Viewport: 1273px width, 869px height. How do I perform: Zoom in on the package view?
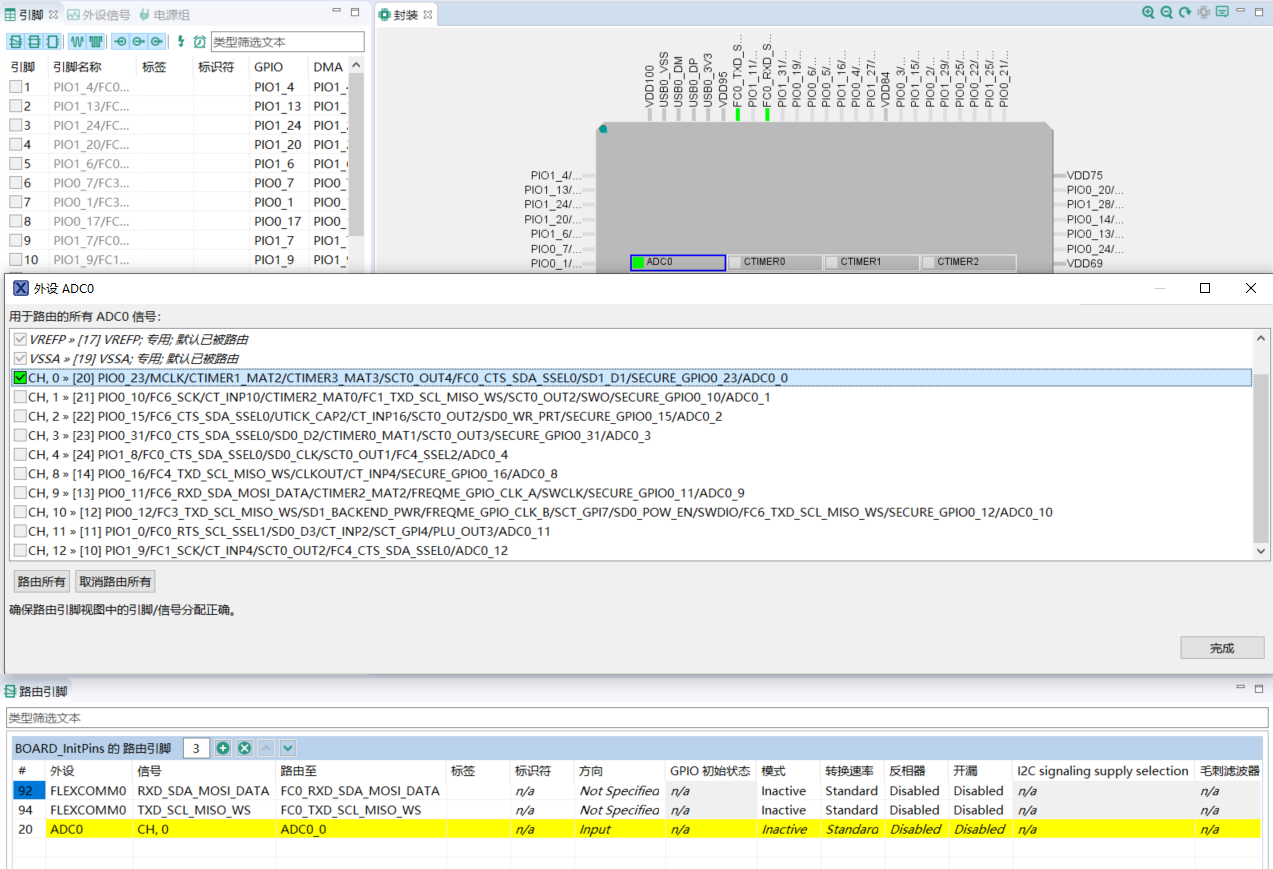coord(1148,13)
